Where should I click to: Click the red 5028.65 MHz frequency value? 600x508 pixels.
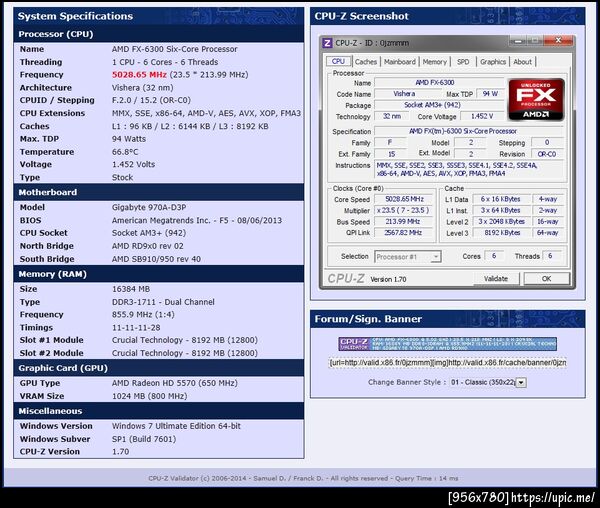(139, 75)
